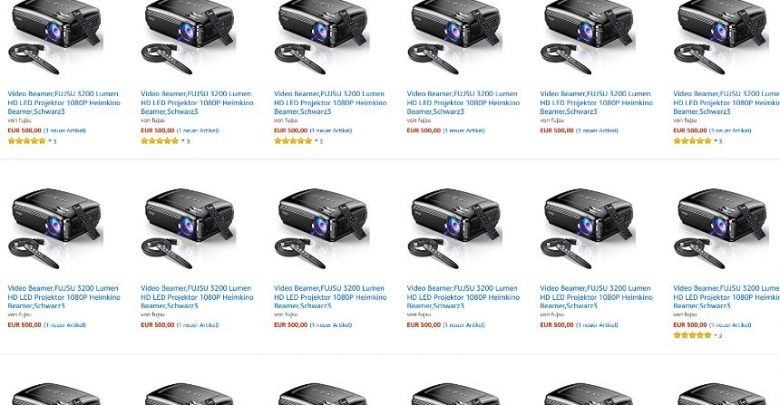
Task: Open third top-row Video Beamer FUJSU title
Action: pos(330,102)
